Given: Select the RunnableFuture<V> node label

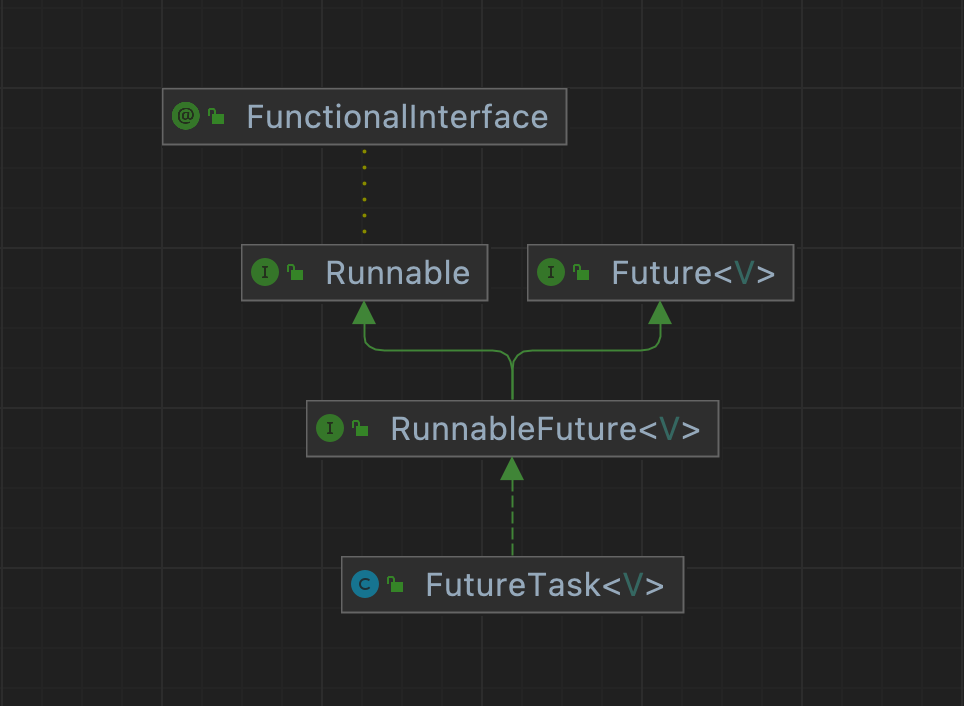Looking at the screenshot, I should 545,429.
